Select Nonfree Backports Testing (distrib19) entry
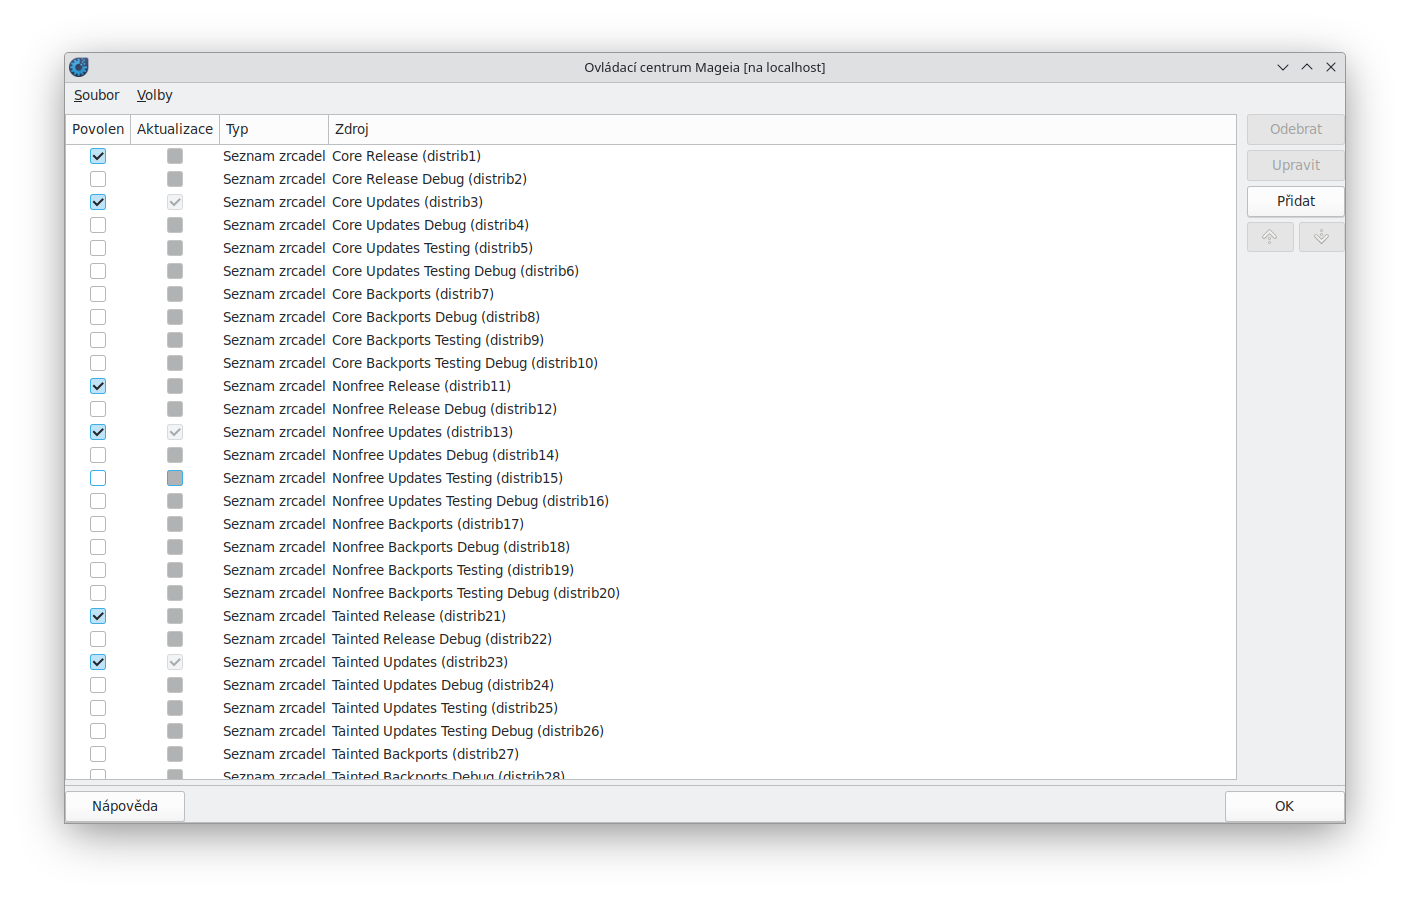Screen dimensions: 1410x900 pyautogui.click(x=453, y=570)
